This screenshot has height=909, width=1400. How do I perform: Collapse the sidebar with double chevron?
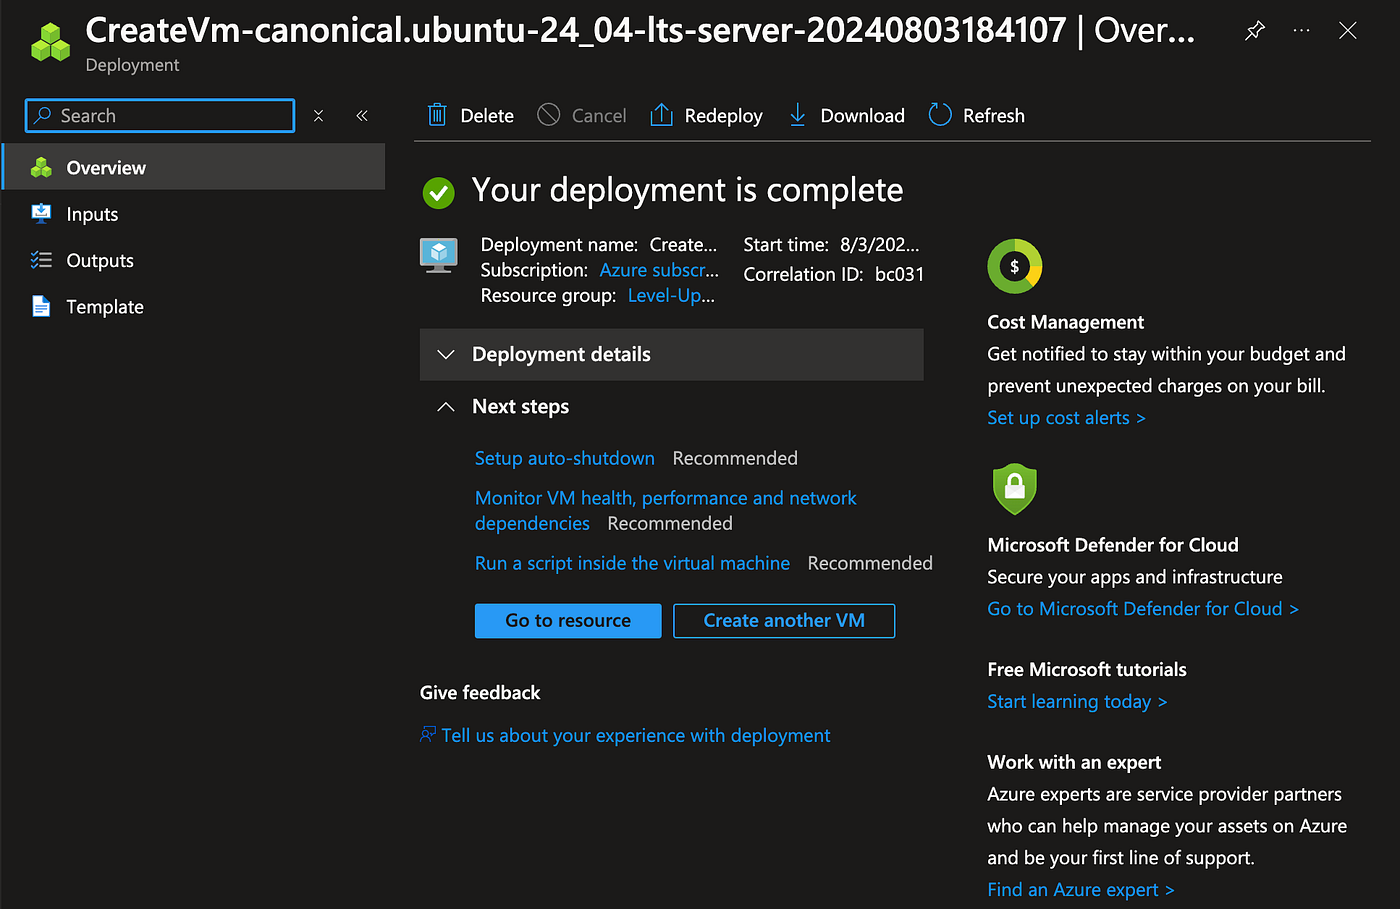click(362, 116)
